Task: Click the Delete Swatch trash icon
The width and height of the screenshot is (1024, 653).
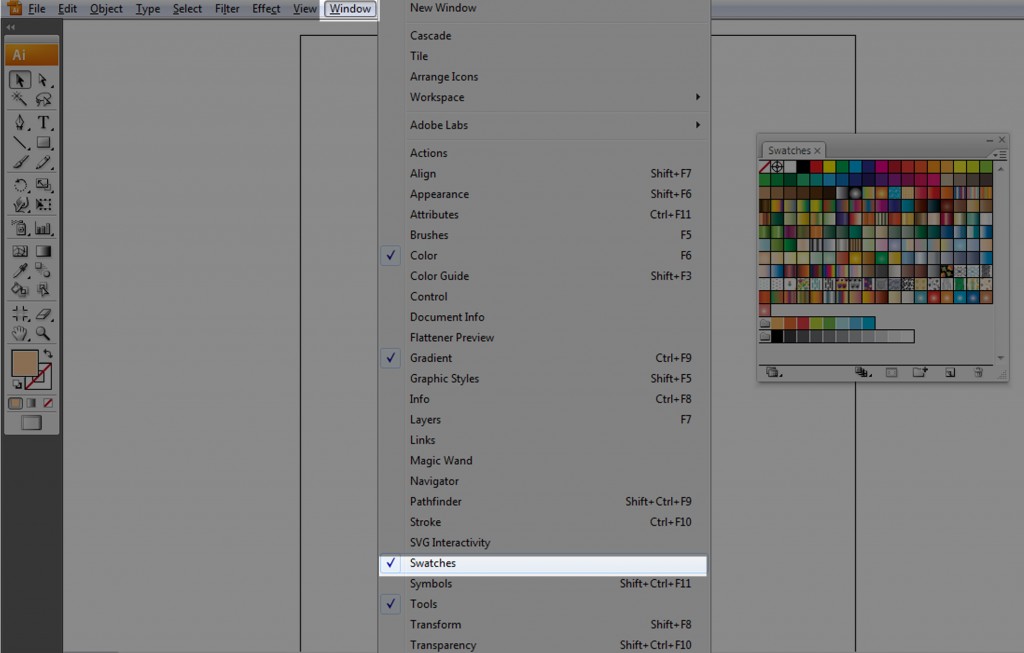Action: coord(978,372)
